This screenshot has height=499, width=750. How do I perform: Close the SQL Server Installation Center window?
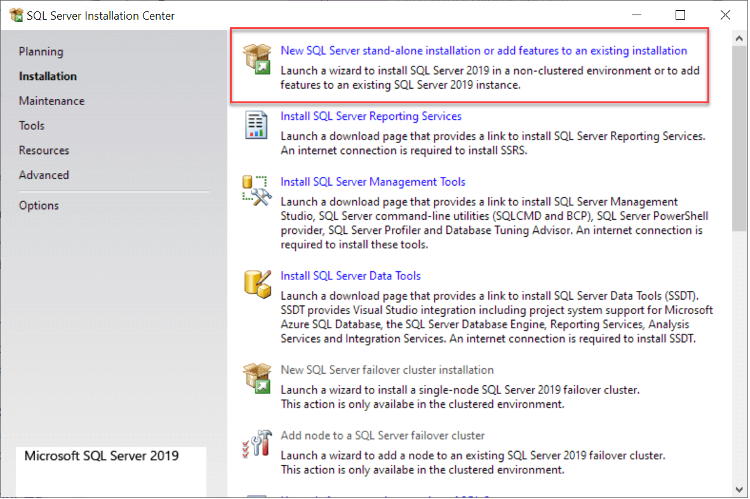click(725, 15)
